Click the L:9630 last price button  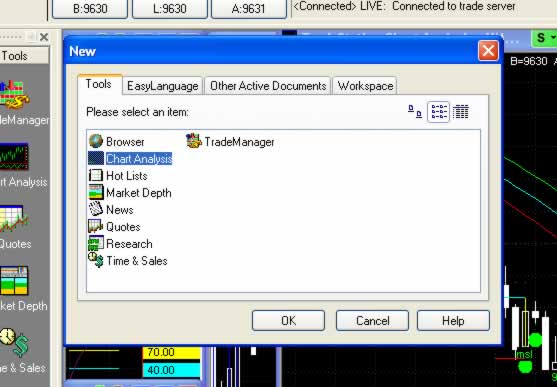pos(170,9)
